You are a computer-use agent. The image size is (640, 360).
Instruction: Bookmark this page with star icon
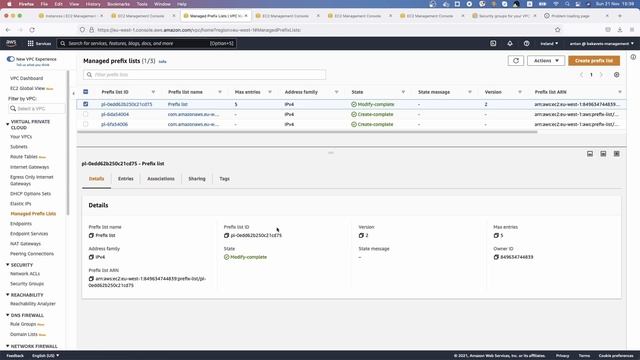pyautogui.click(x=558, y=30)
